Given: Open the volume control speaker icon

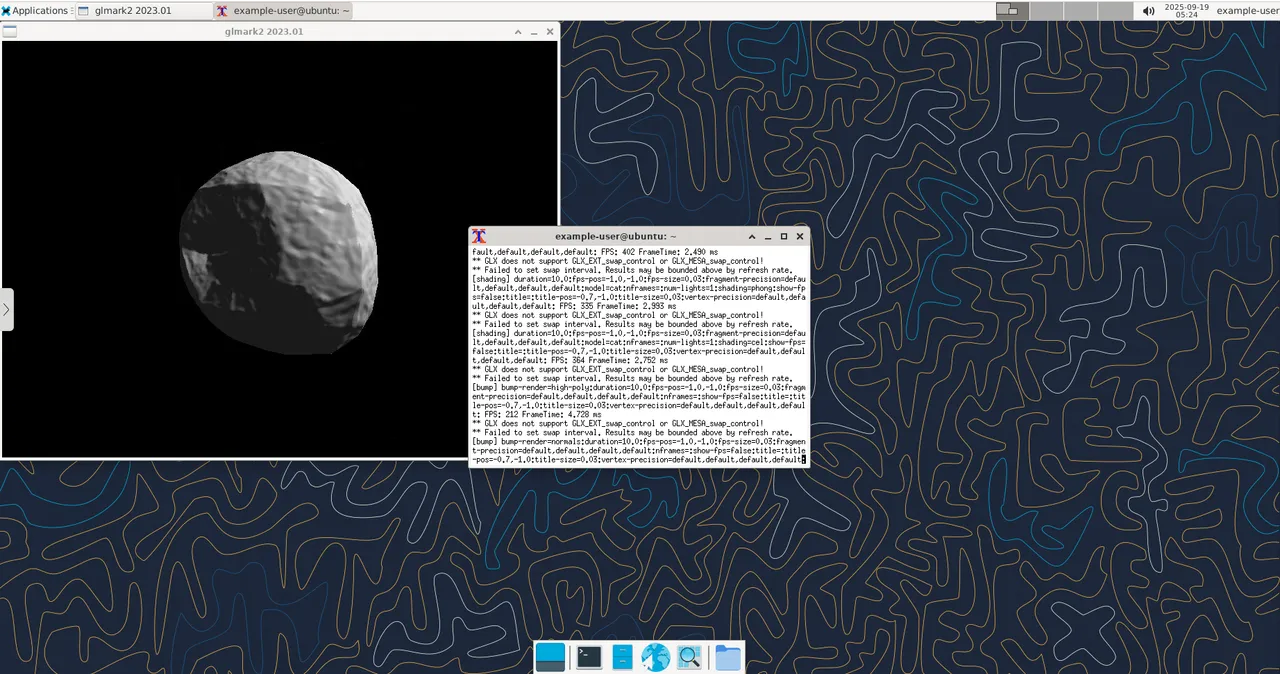Looking at the screenshot, I should 1149,10.
